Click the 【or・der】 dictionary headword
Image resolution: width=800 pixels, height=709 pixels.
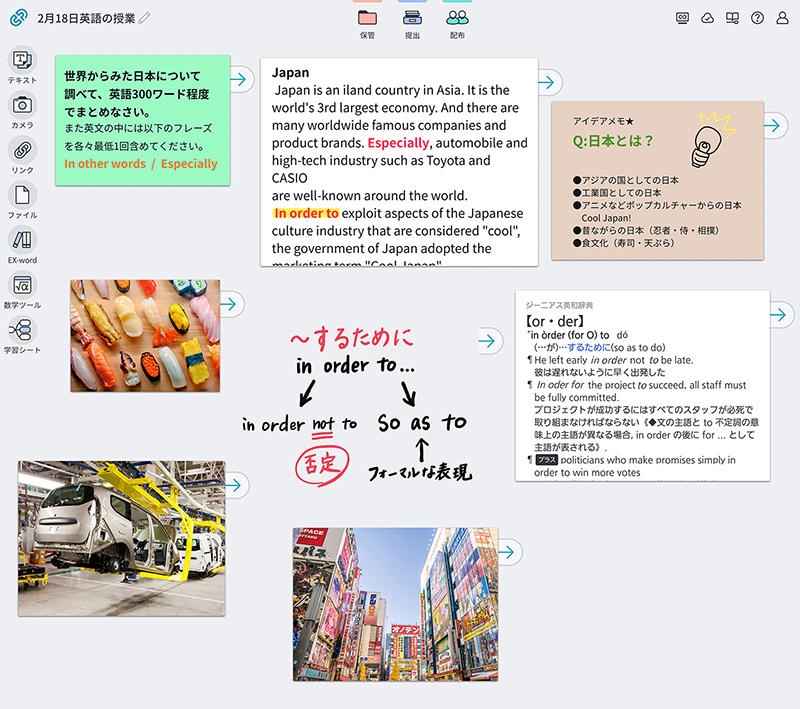tap(555, 321)
